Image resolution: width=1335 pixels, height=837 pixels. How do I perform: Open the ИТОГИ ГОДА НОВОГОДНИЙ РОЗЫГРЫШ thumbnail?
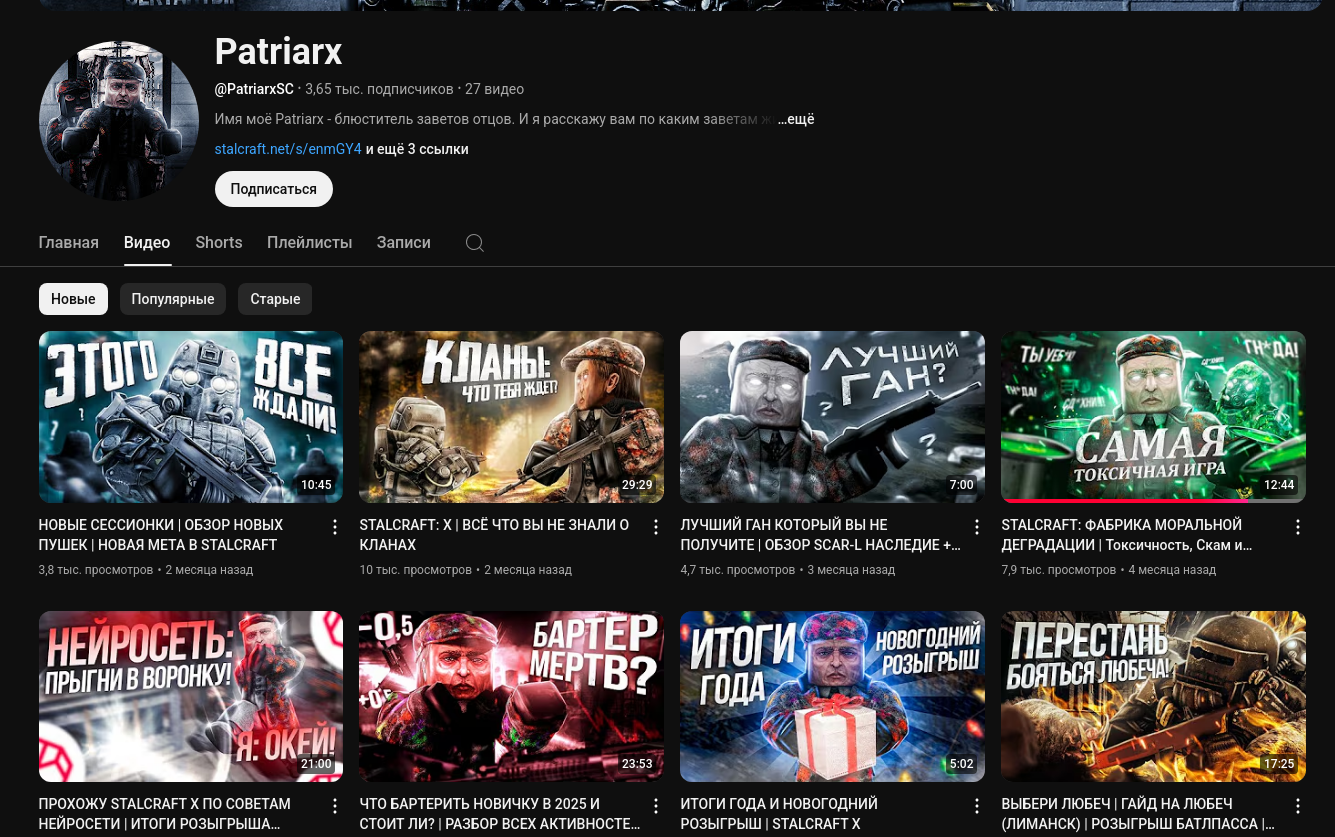(x=832, y=696)
